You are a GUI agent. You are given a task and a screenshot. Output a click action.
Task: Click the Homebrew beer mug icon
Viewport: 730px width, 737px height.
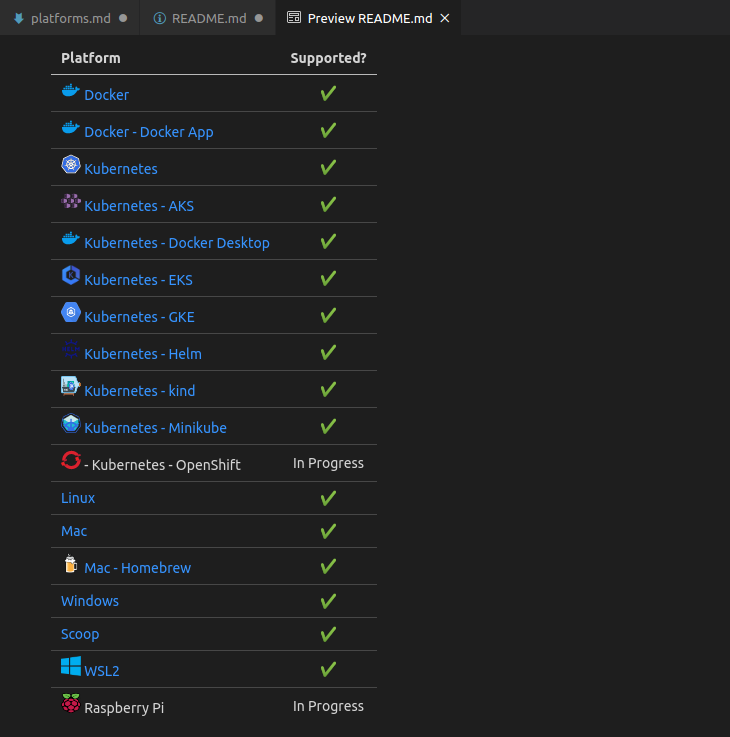point(71,563)
